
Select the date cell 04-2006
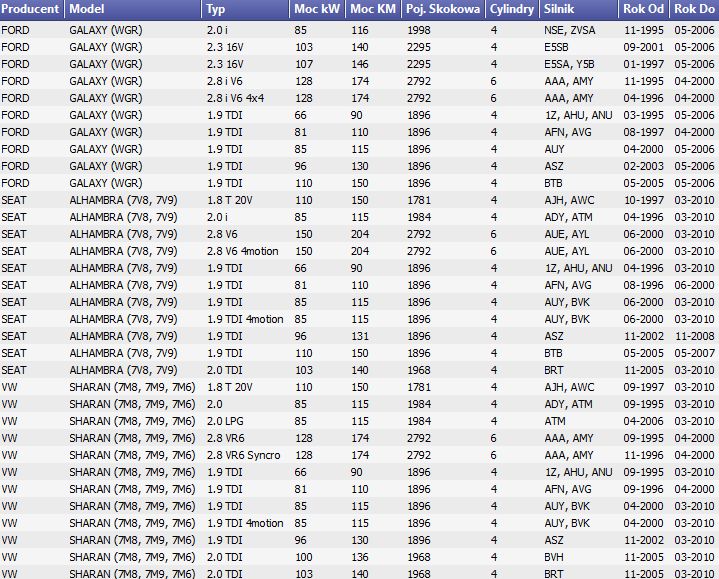click(643, 421)
